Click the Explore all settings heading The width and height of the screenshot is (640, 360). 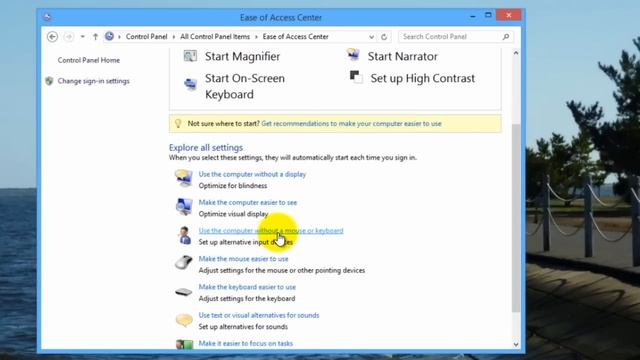206,147
